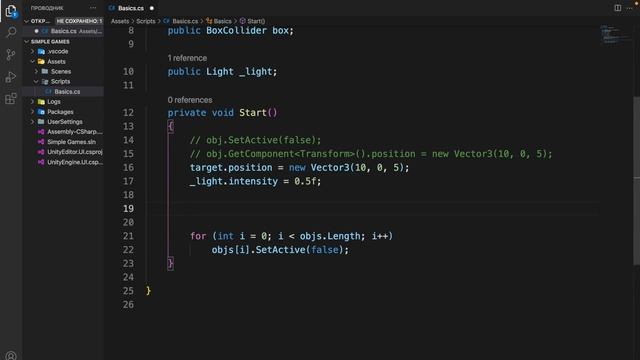This screenshot has width=640, height=360.
Task: Click the editor vertical scrollbar
Action: coord(636,180)
